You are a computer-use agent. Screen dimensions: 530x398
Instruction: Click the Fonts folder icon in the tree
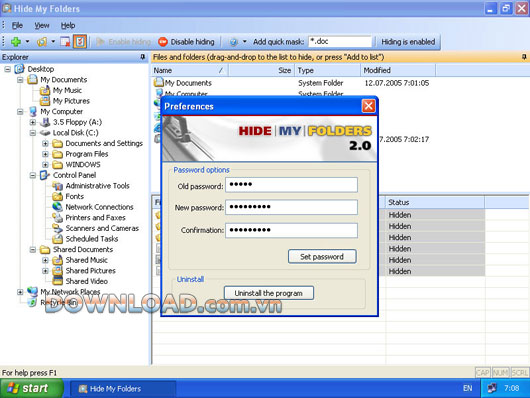57,196
